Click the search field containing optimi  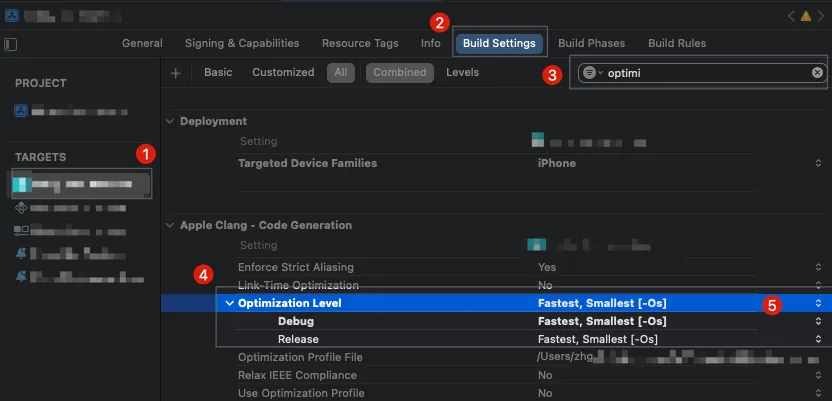click(705, 73)
